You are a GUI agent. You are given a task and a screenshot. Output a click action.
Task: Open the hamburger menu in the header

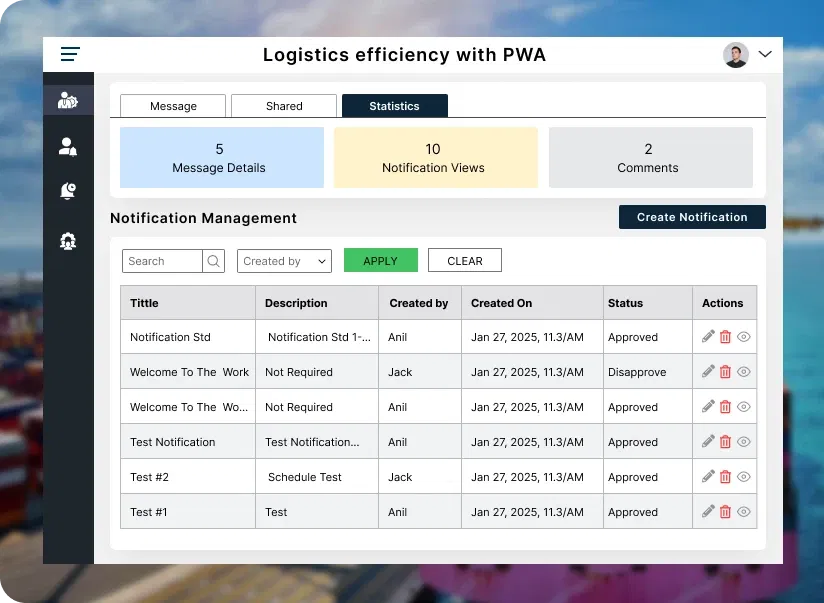click(70, 54)
